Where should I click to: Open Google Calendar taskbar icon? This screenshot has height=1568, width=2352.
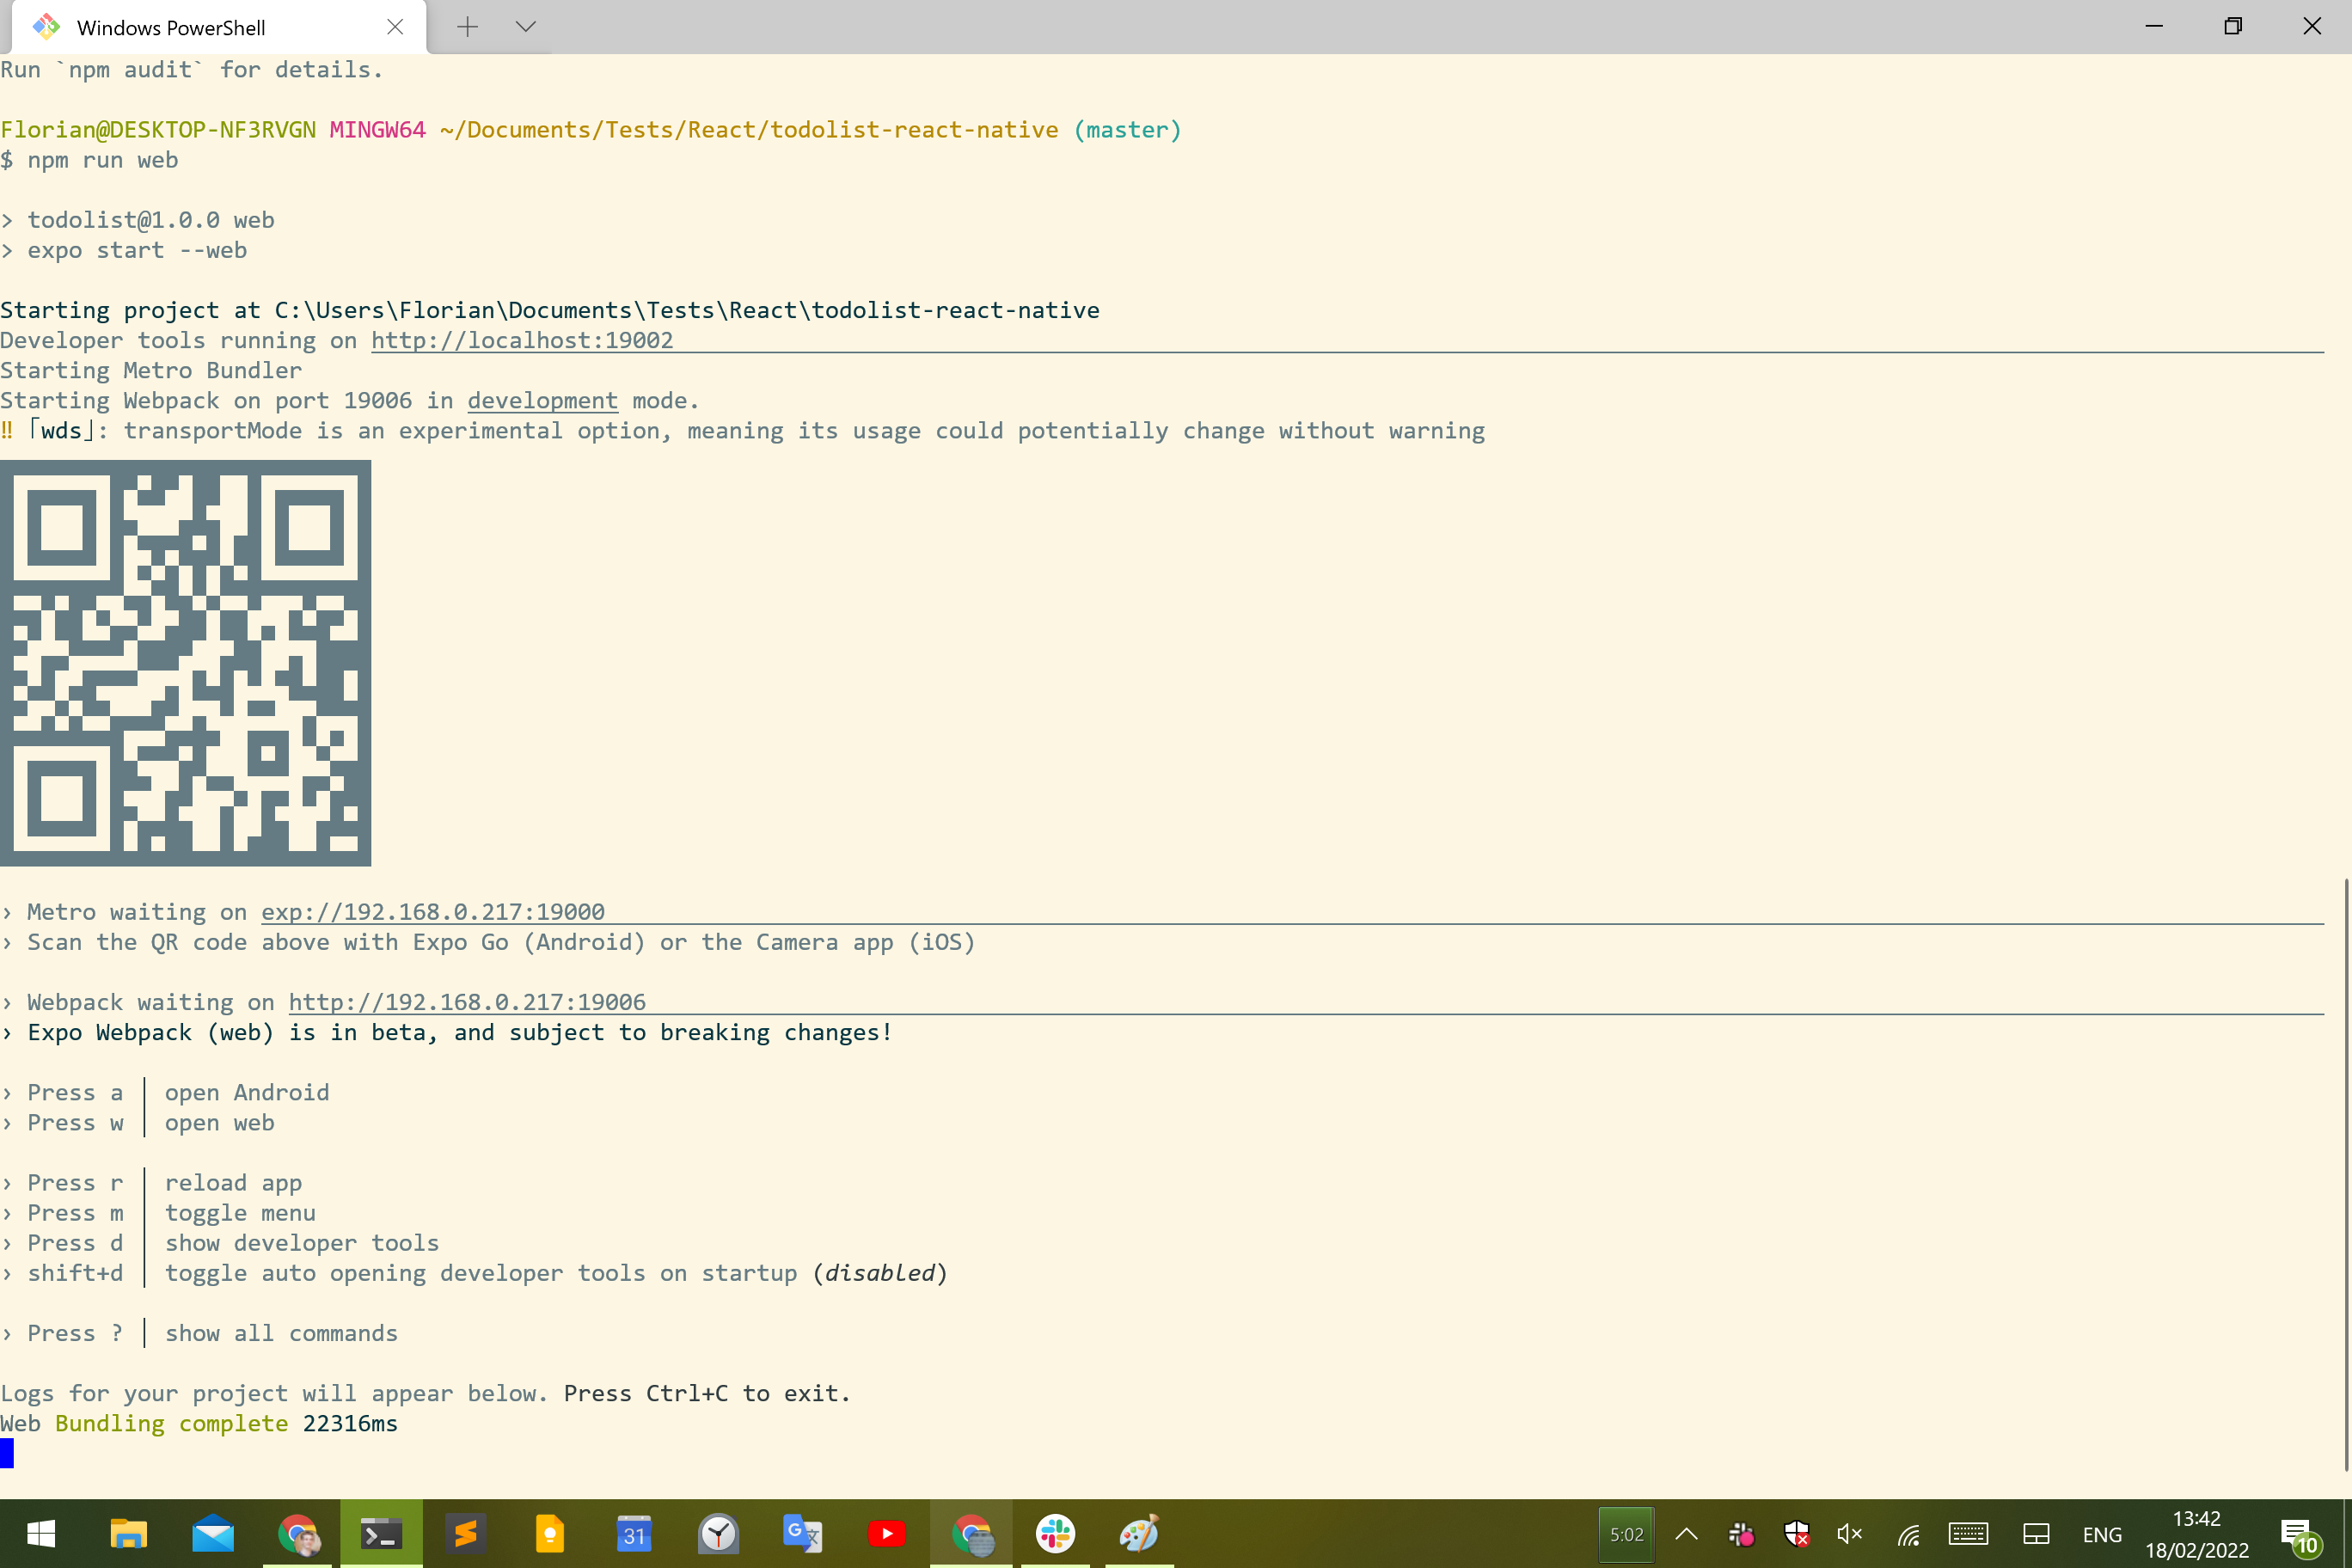634,1533
